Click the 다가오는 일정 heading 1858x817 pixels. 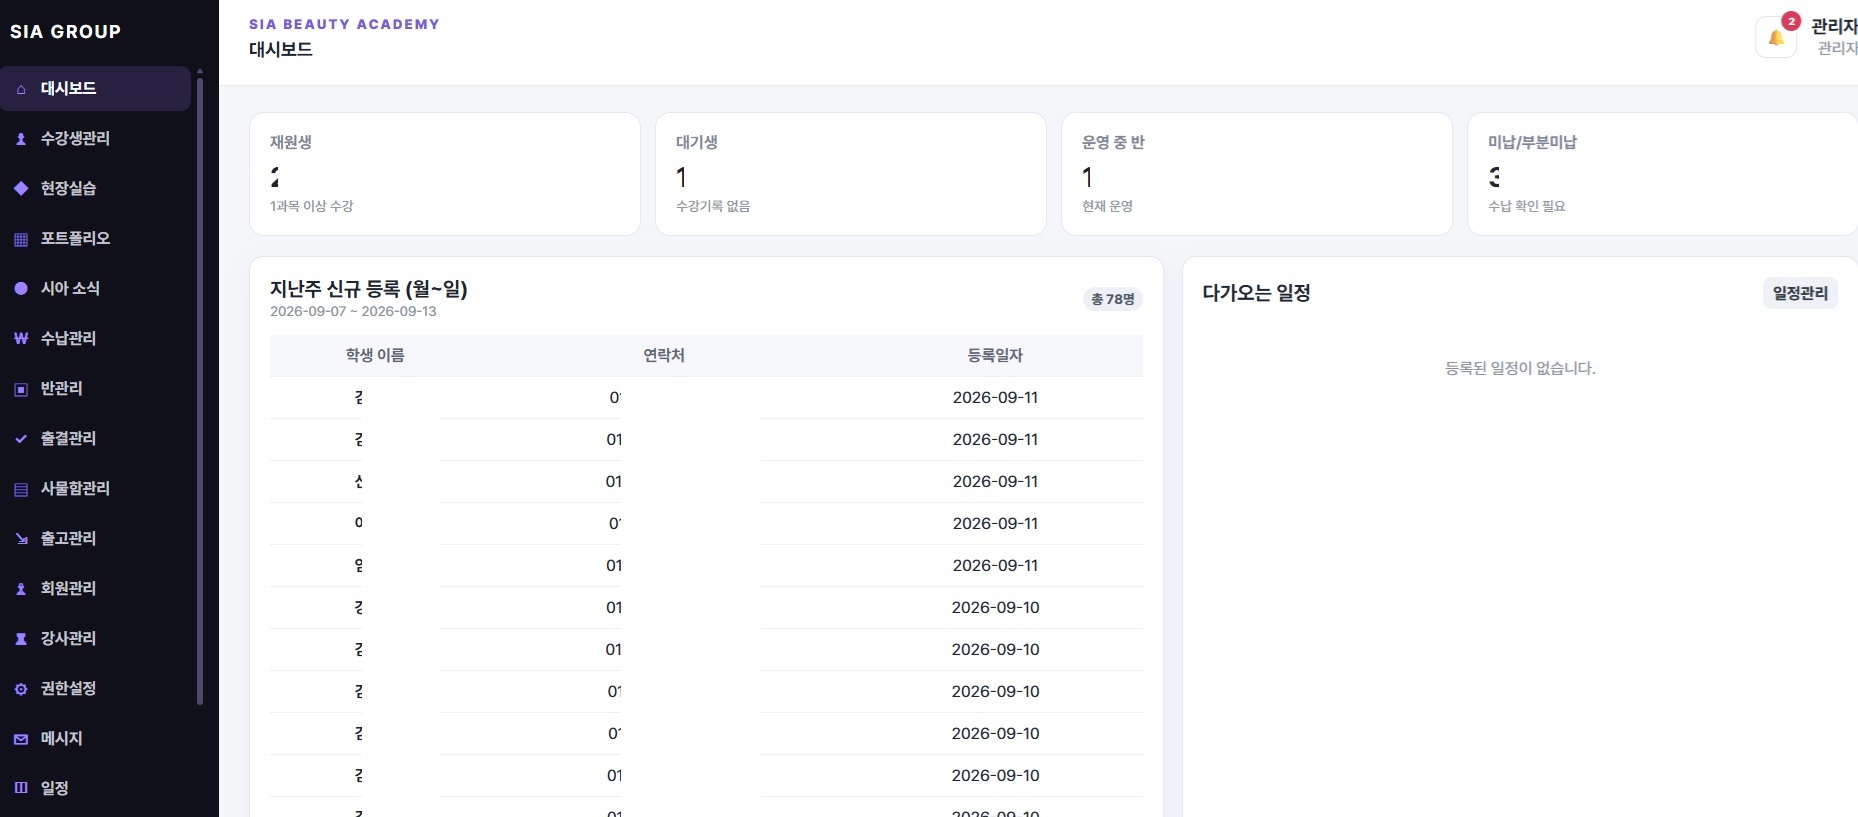[x=1256, y=293]
